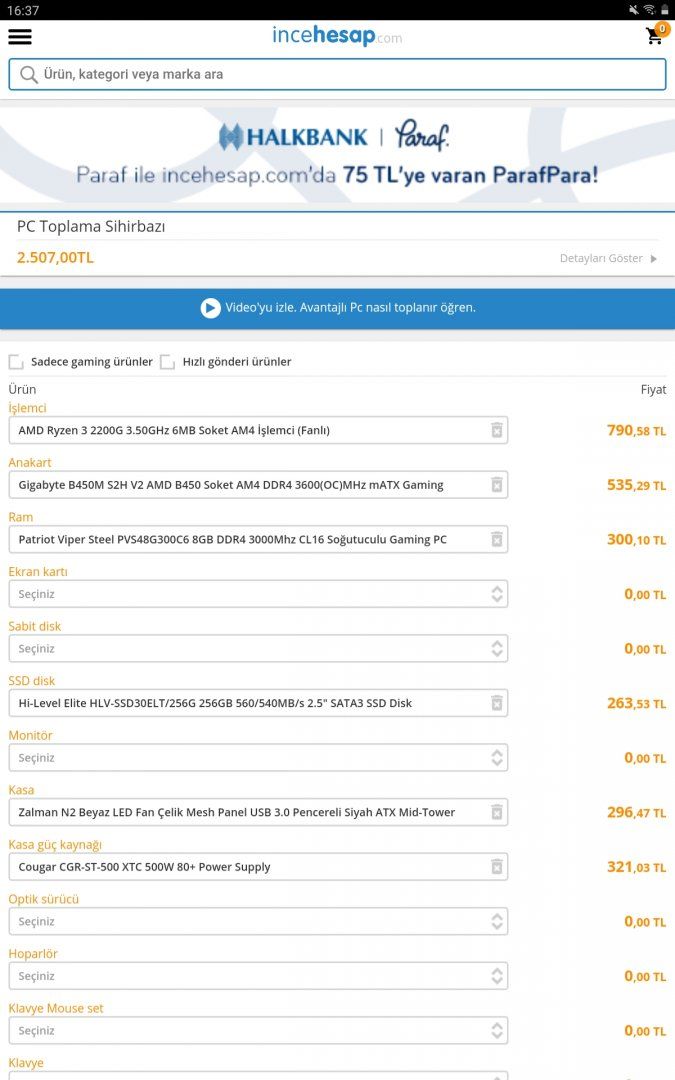675x1080 pixels.
Task: Delete the Hi-Level Elite SSD selection
Action: pyautogui.click(x=496, y=703)
